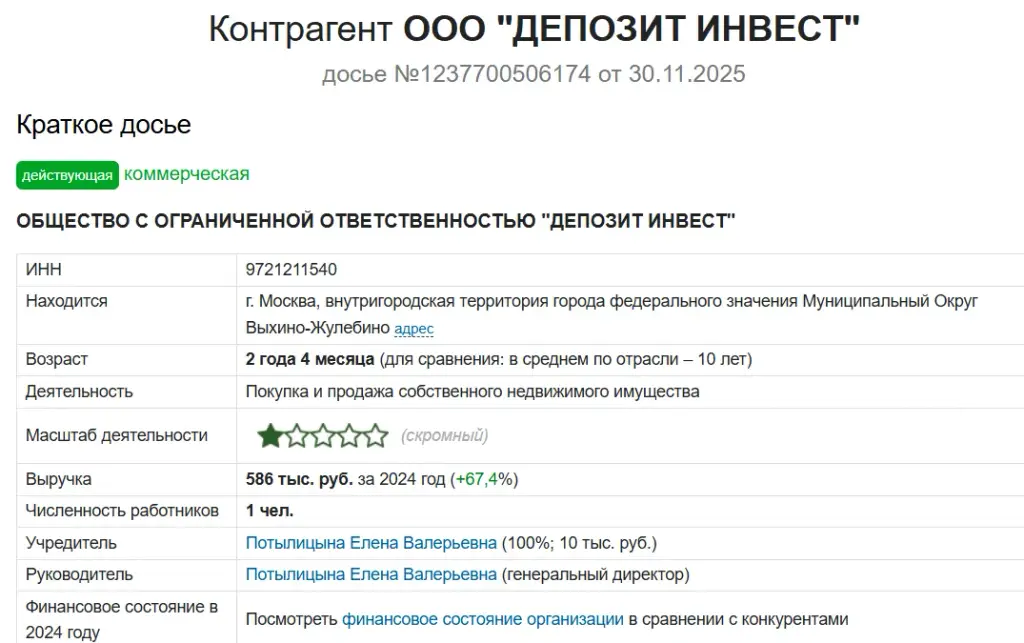This screenshot has height=643, width=1024.
Task: Click the 'адрес' link after Выхино-Жулебино
Action: (x=414, y=328)
